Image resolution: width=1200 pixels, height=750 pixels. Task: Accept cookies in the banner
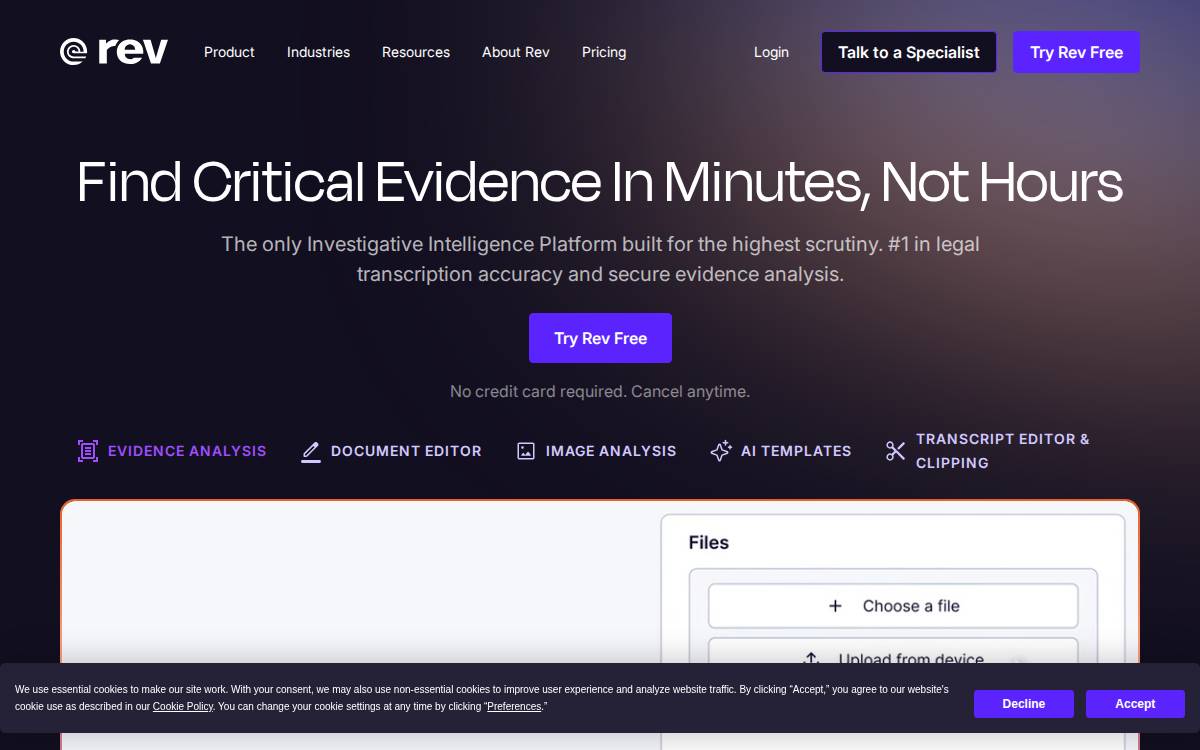(x=1135, y=704)
